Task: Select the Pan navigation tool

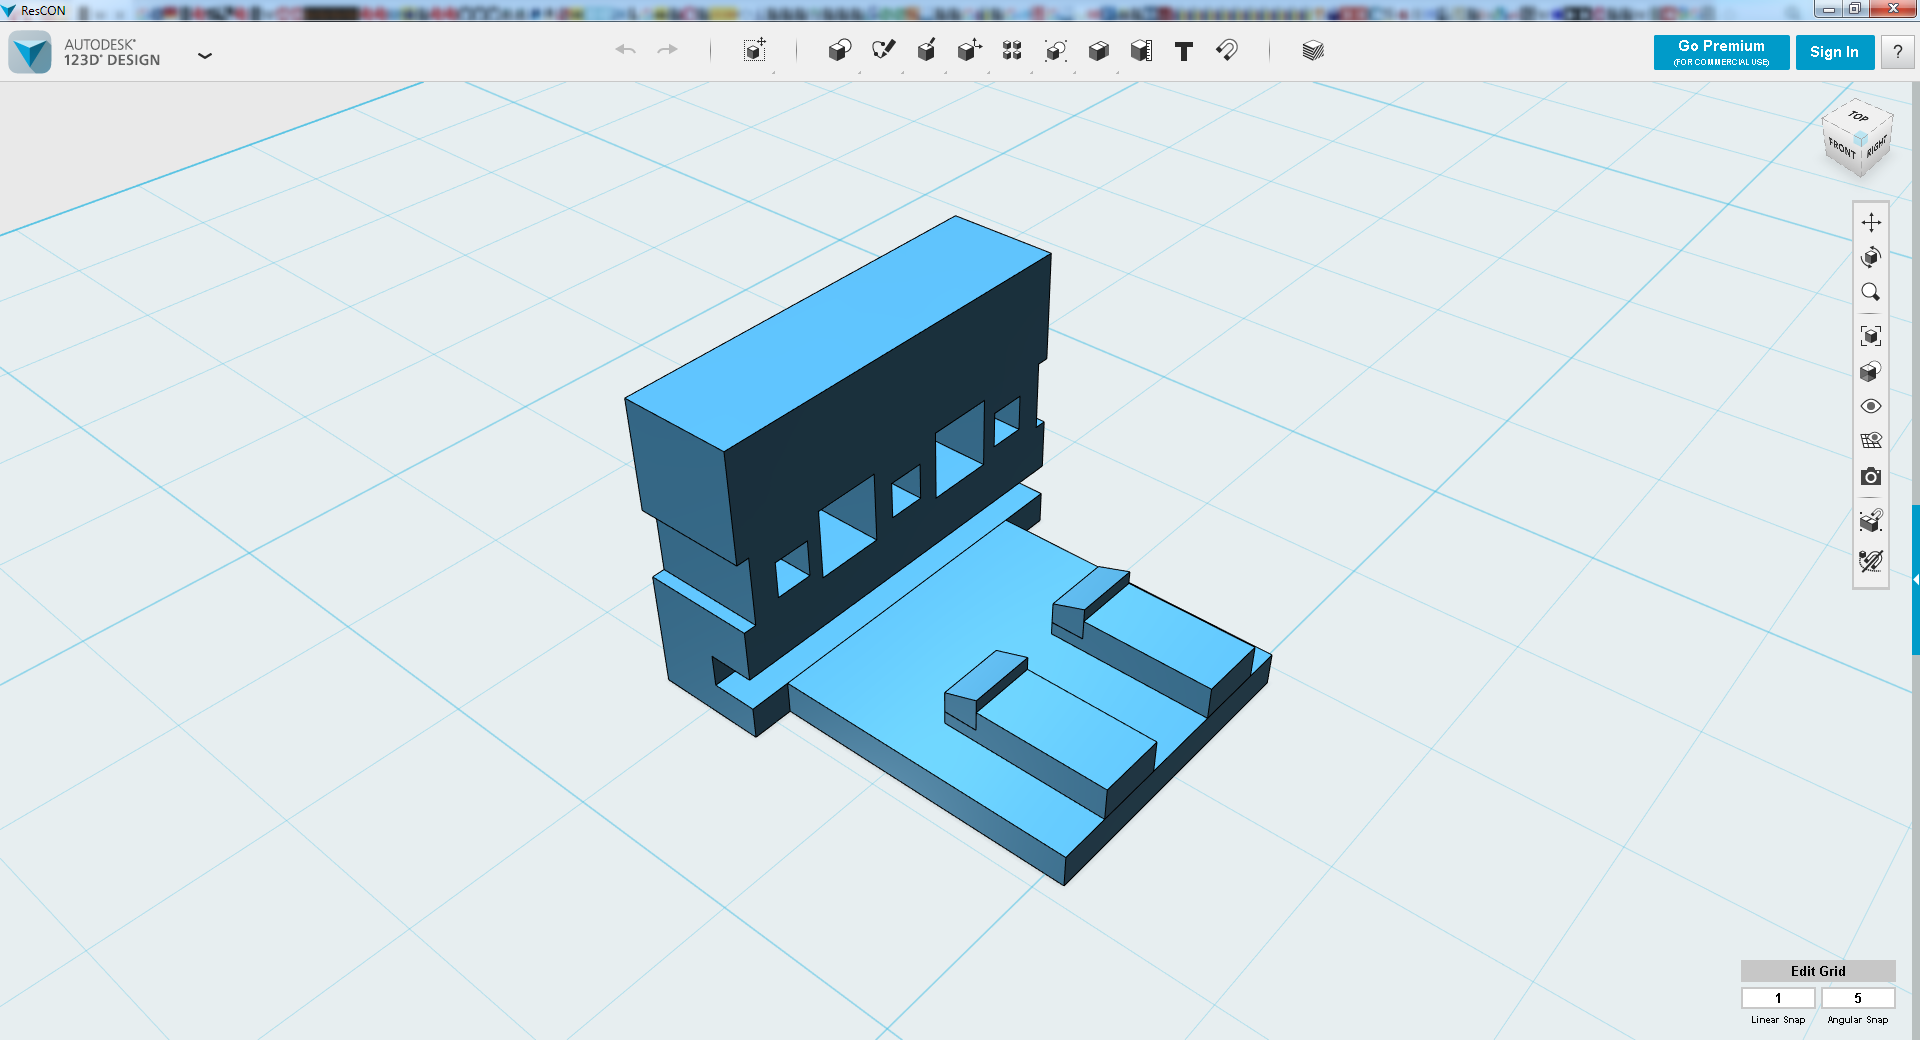Action: point(1871,222)
